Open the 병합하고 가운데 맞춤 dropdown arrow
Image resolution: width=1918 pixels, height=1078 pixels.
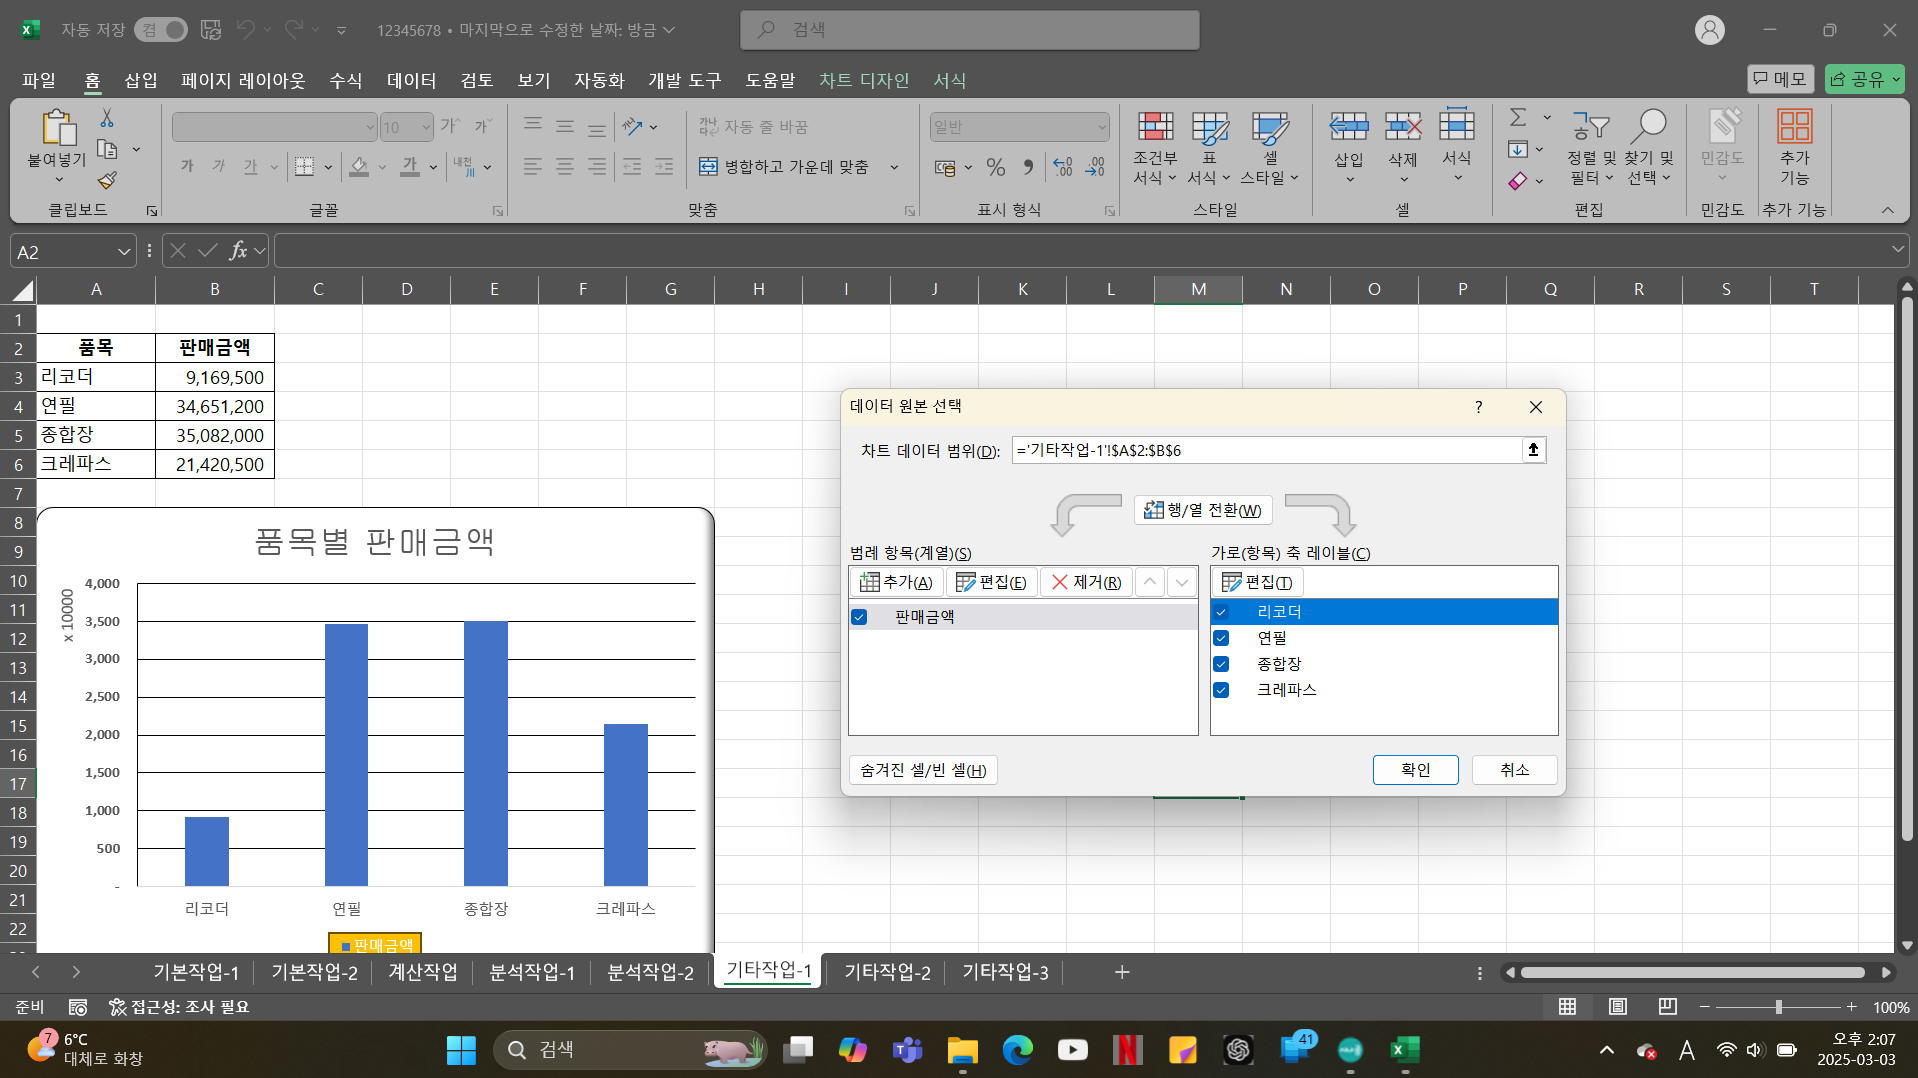pos(894,167)
